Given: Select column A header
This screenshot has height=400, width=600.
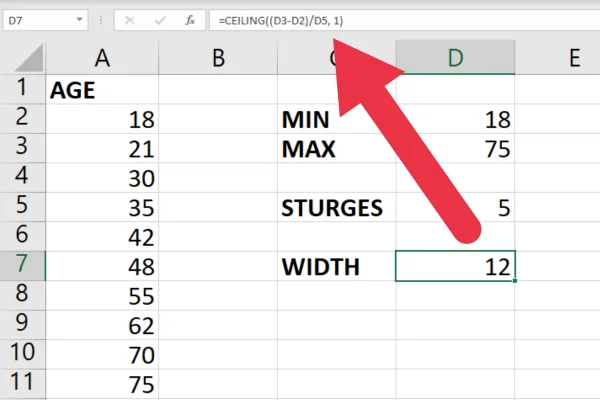Looking at the screenshot, I should [102, 58].
